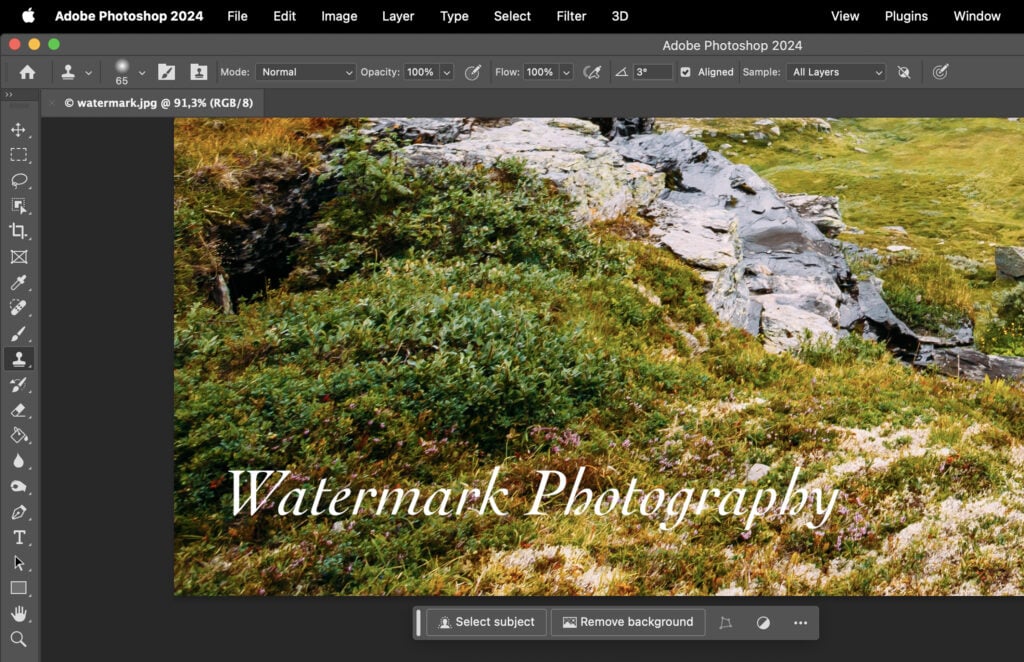Enable pressure controls opacity toggle
Image resolution: width=1024 pixels, height=662 pixels.
(472, 71)
